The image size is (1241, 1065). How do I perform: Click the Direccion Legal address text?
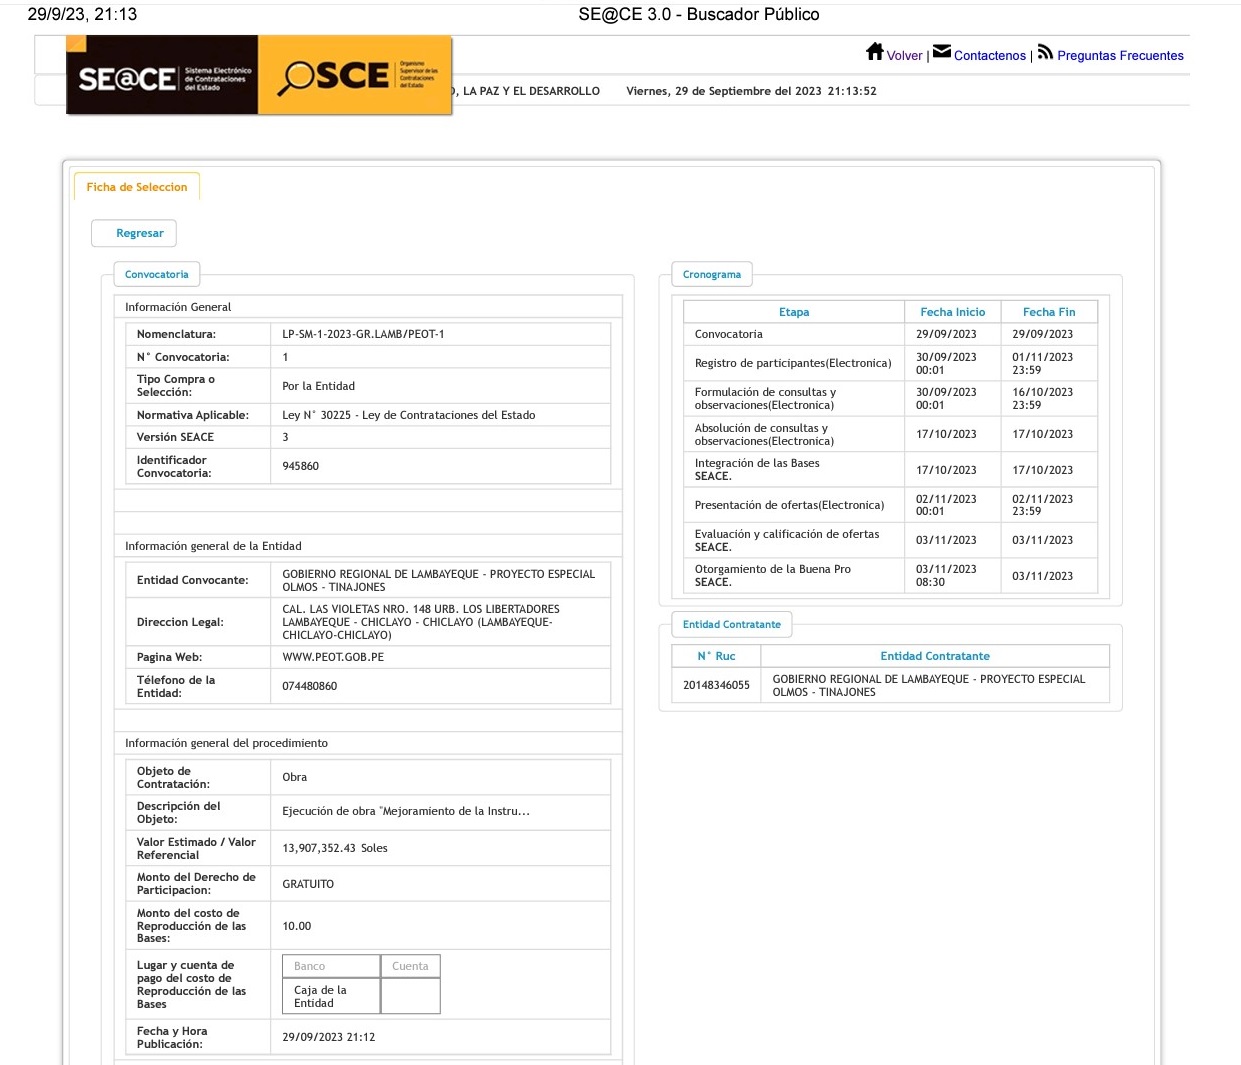click(421, 622)
